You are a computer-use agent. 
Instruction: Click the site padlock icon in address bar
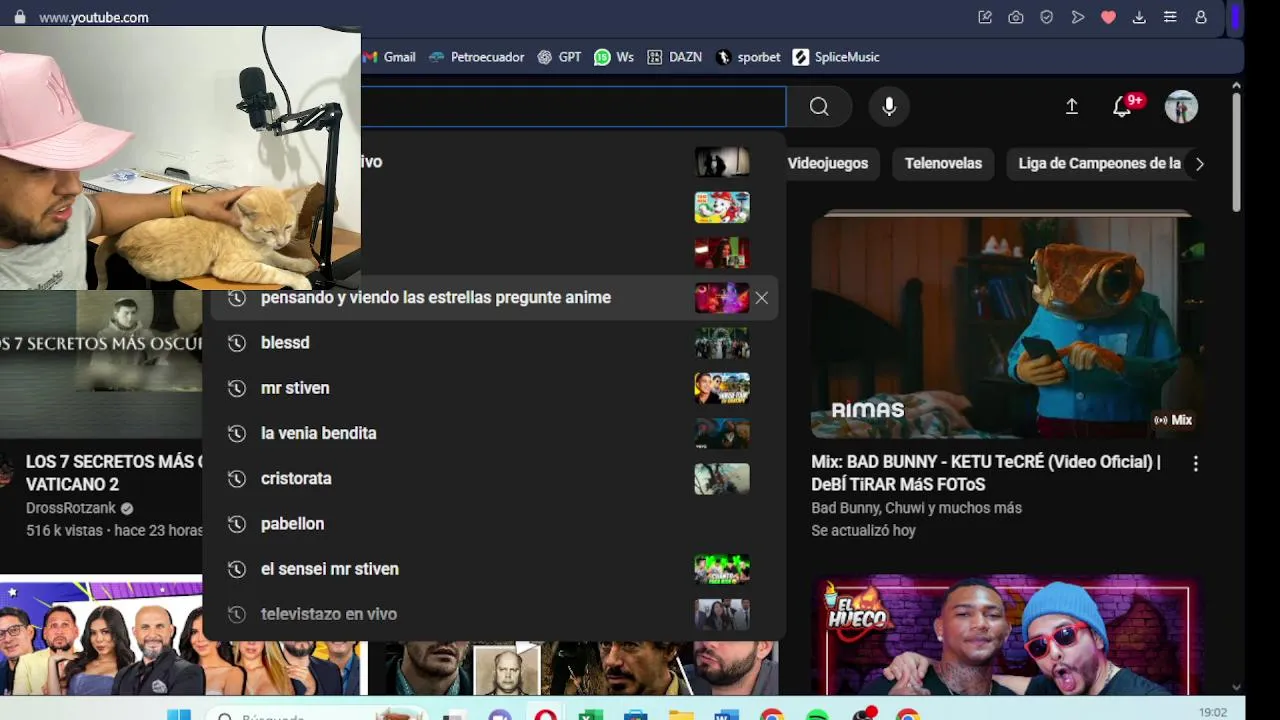coord(20,17)
